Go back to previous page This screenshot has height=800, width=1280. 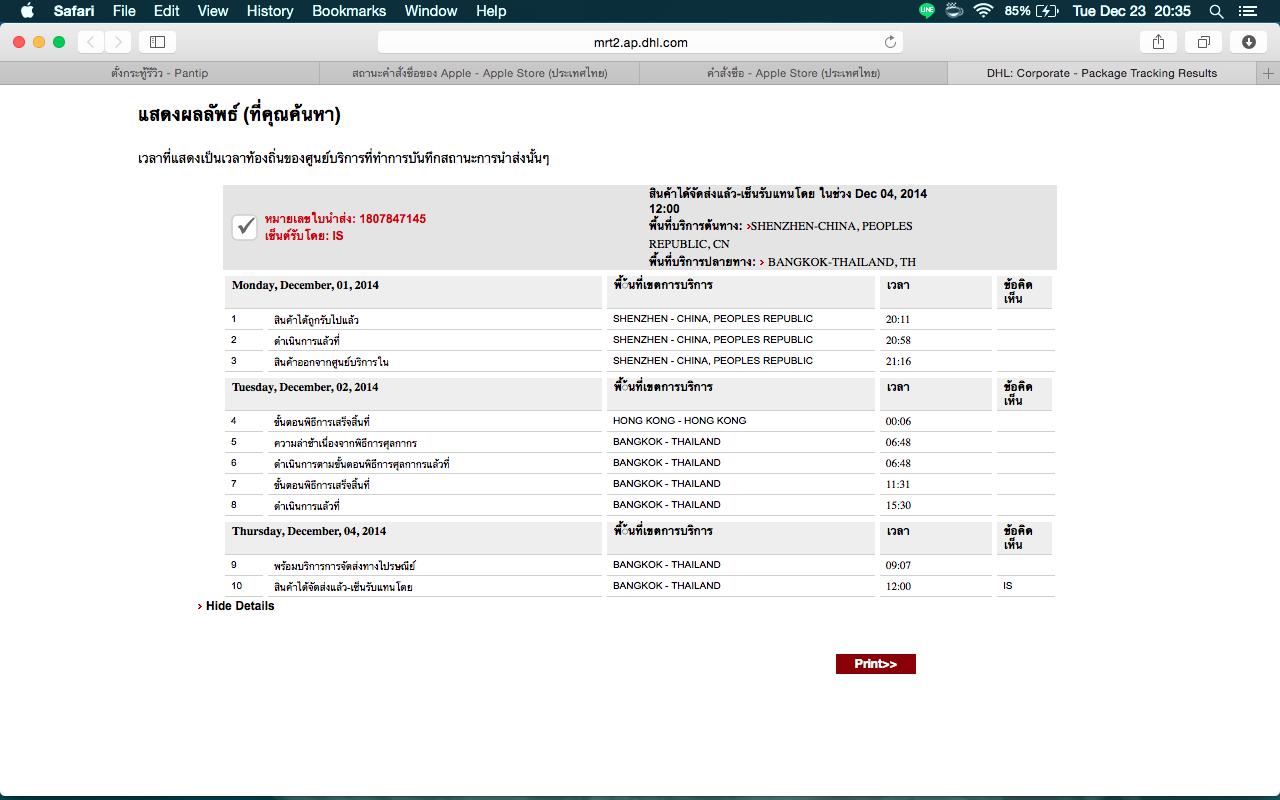[x=91, y=42]
